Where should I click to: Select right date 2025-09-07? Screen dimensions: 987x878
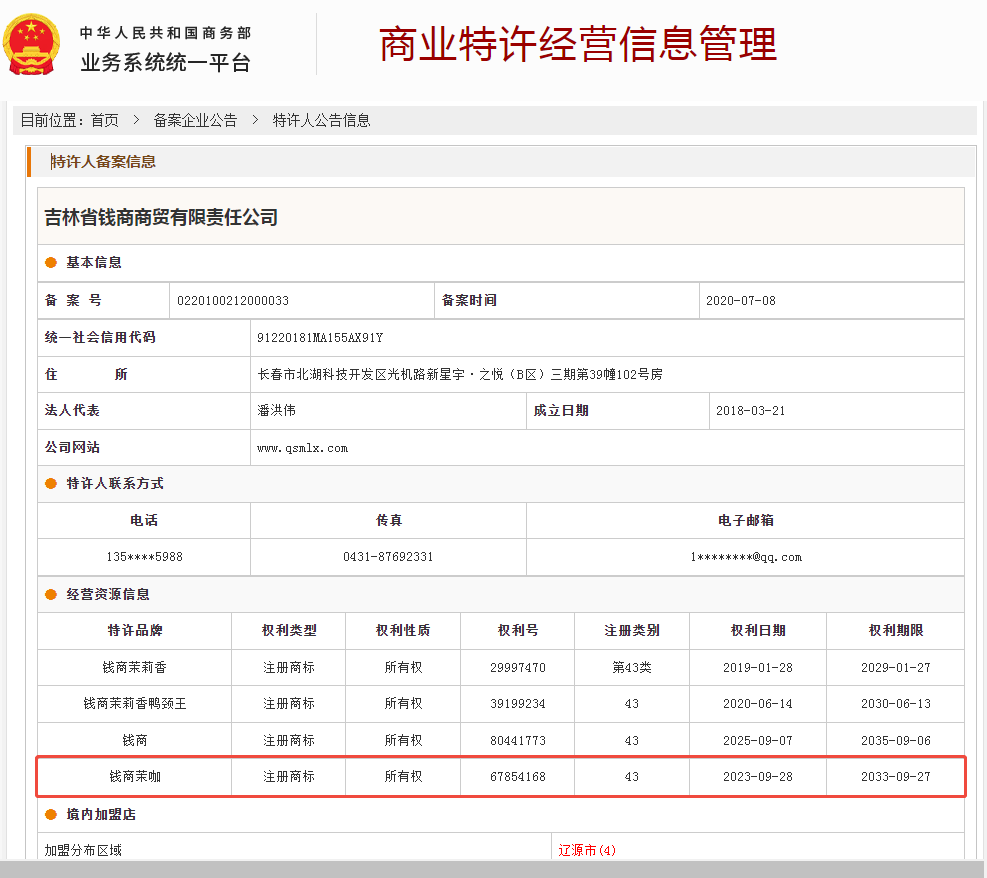(x=758, y=741)
